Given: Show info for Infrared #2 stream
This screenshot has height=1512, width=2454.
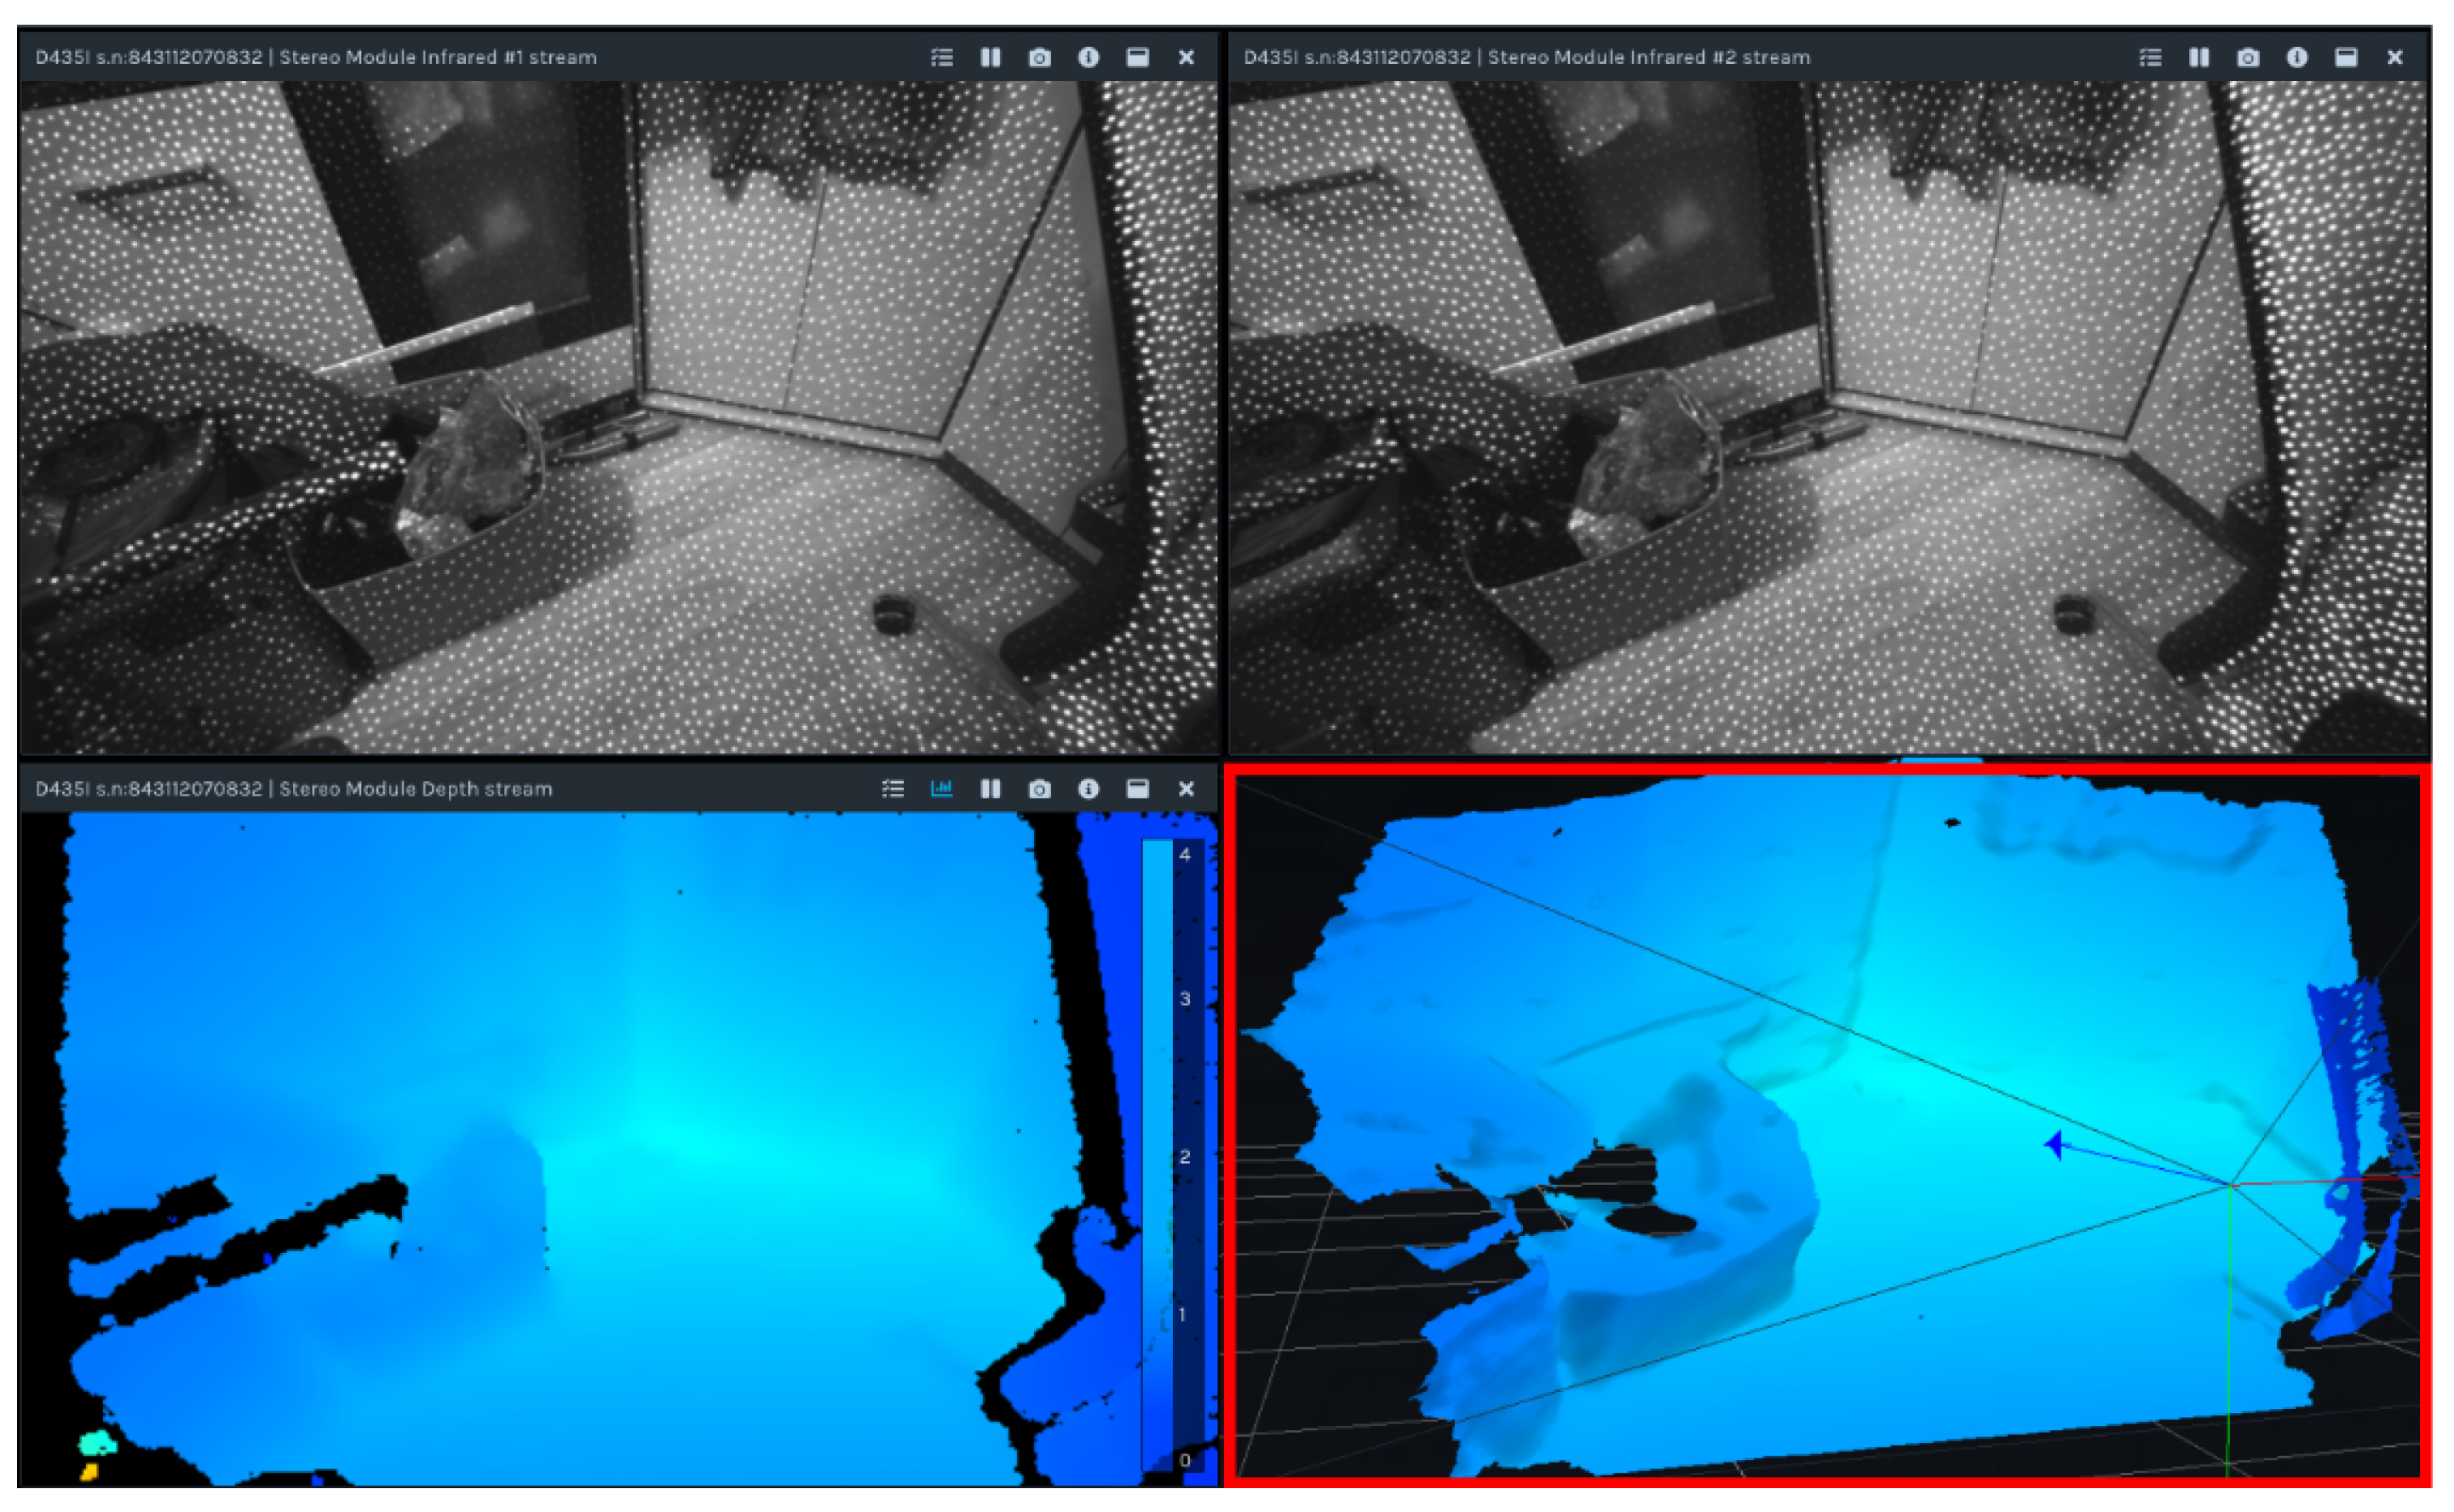Looking at the screenshot, I should click(x=2296, y=57).
